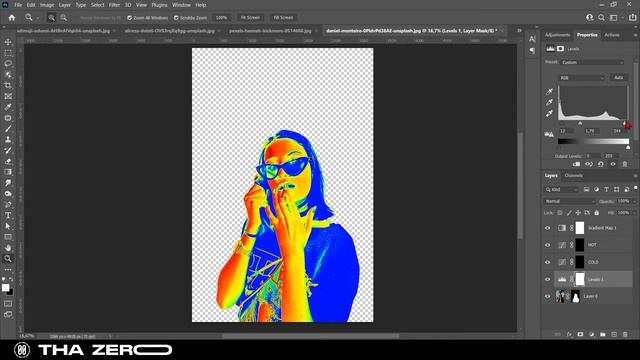The height and width of the screenshot is (360, 640).
Task: Hide the Layer 0 layer
Action: pos(548,297)
